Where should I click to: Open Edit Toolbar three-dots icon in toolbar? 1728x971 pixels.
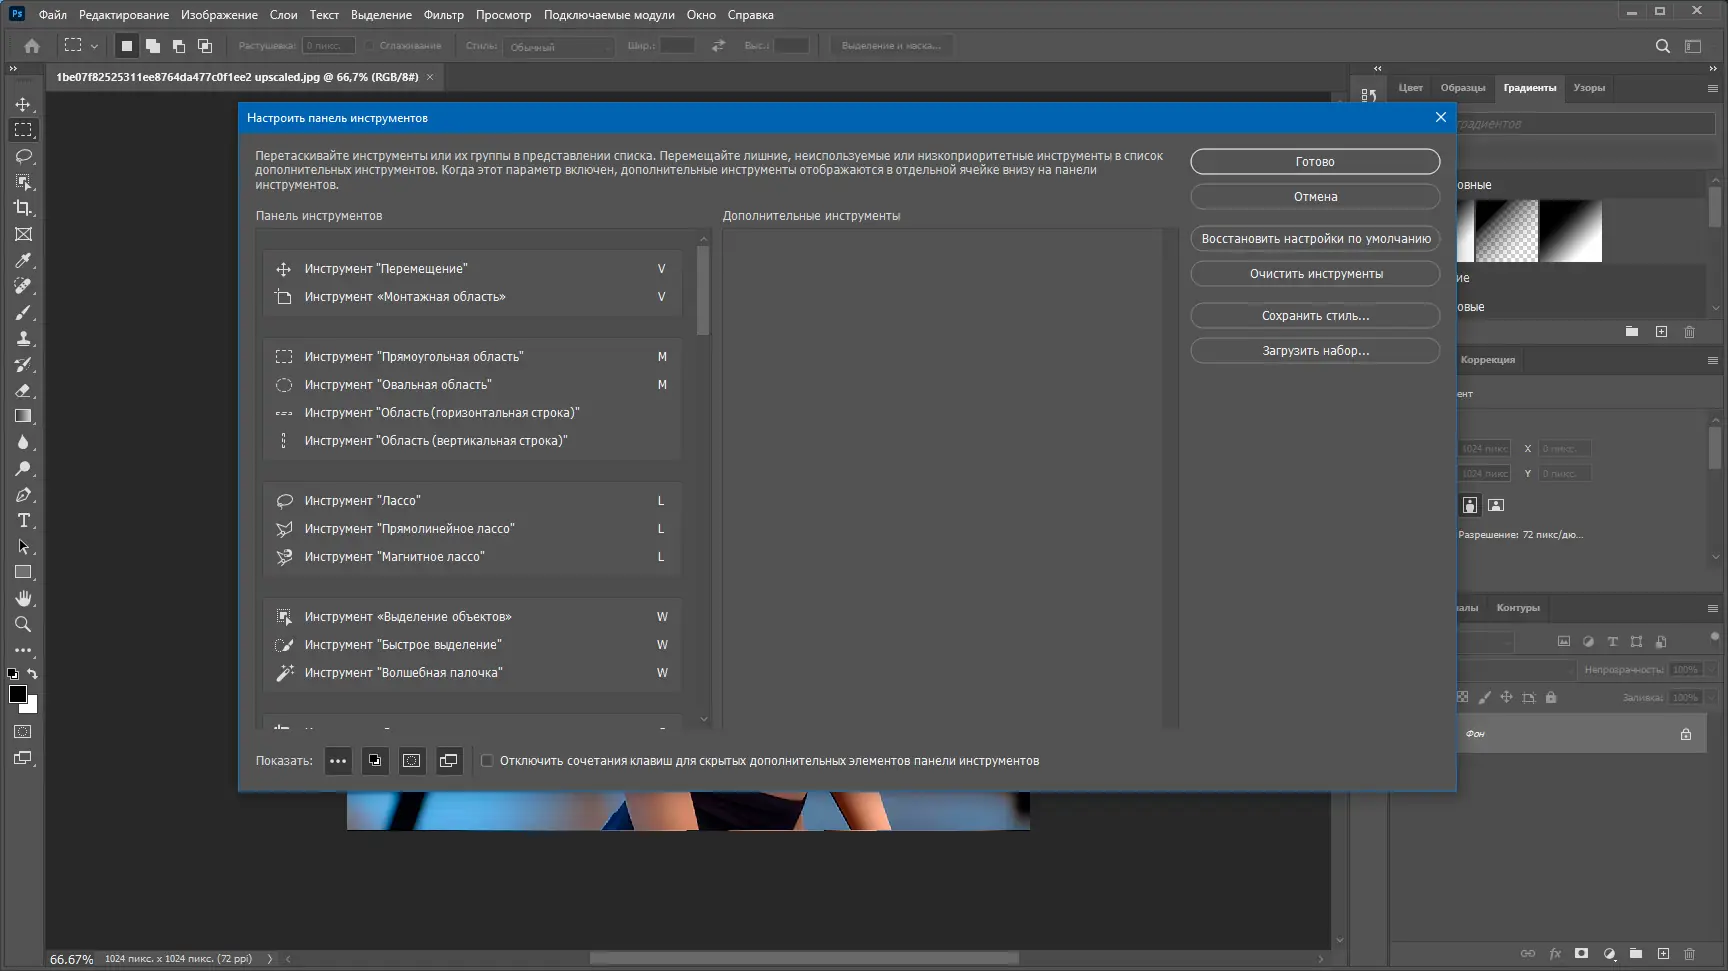coord(23,650)
